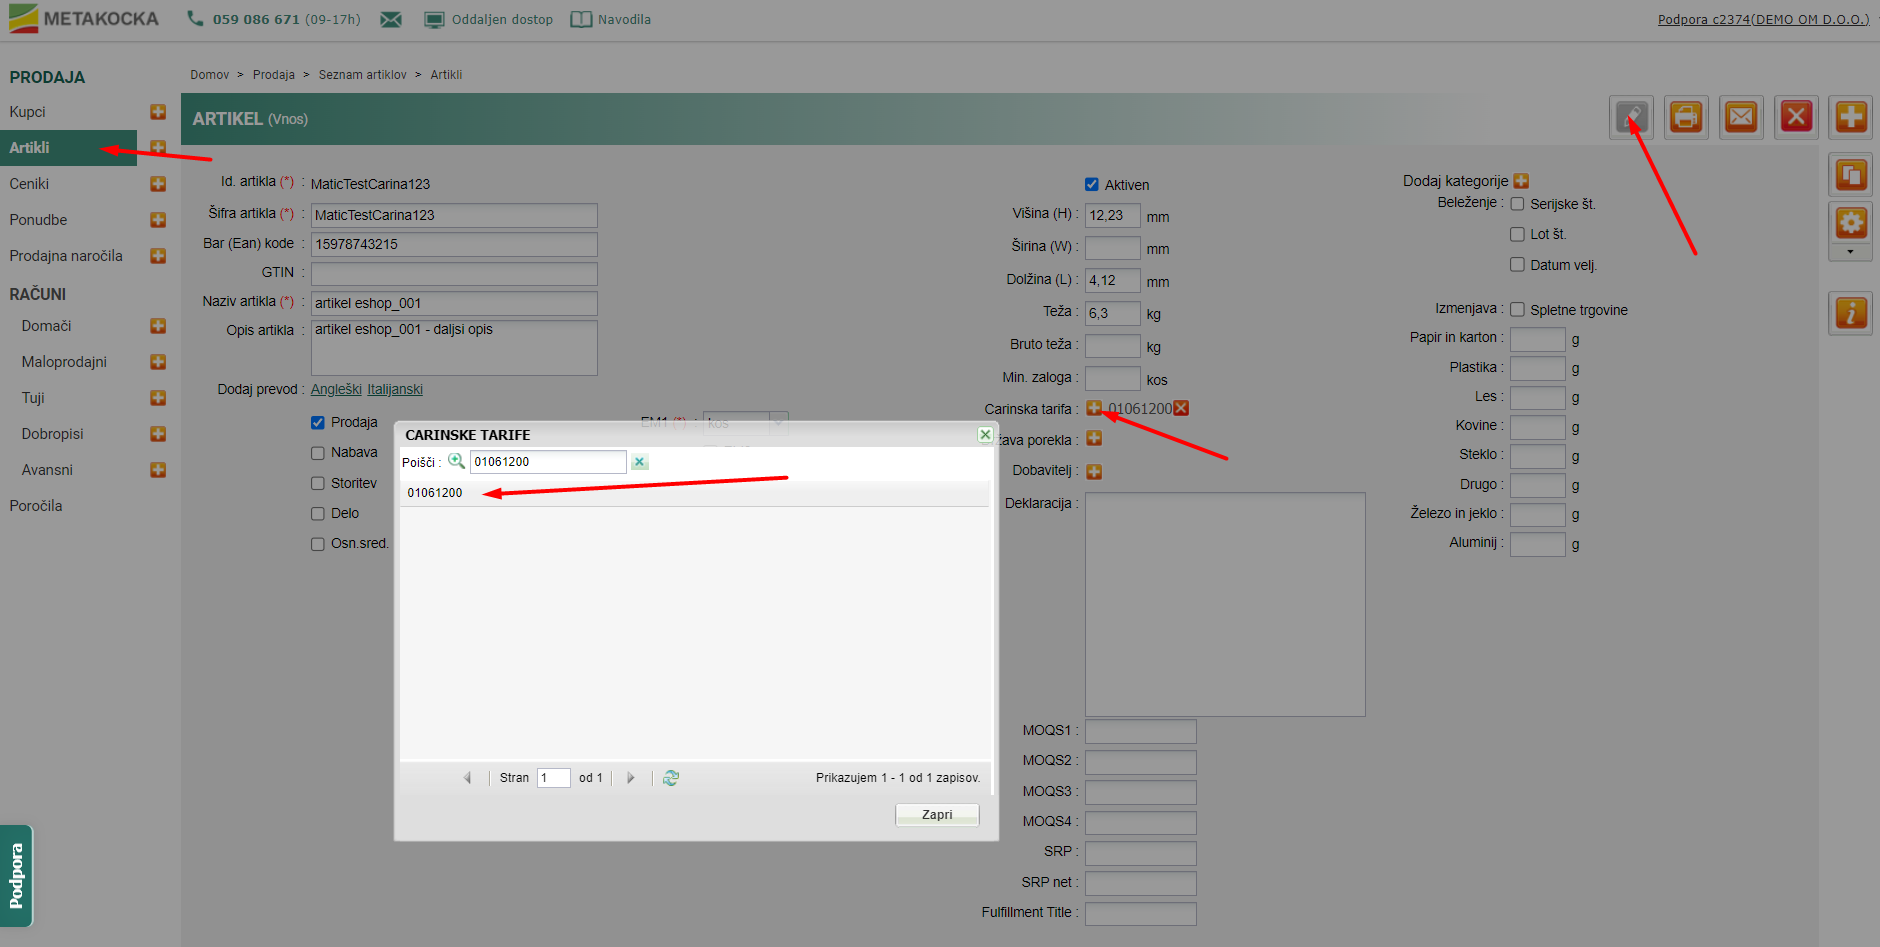Click the copy article icon on the right
The width and height of the screenshot is (1880, 947).
click(x=1850, y=176)
